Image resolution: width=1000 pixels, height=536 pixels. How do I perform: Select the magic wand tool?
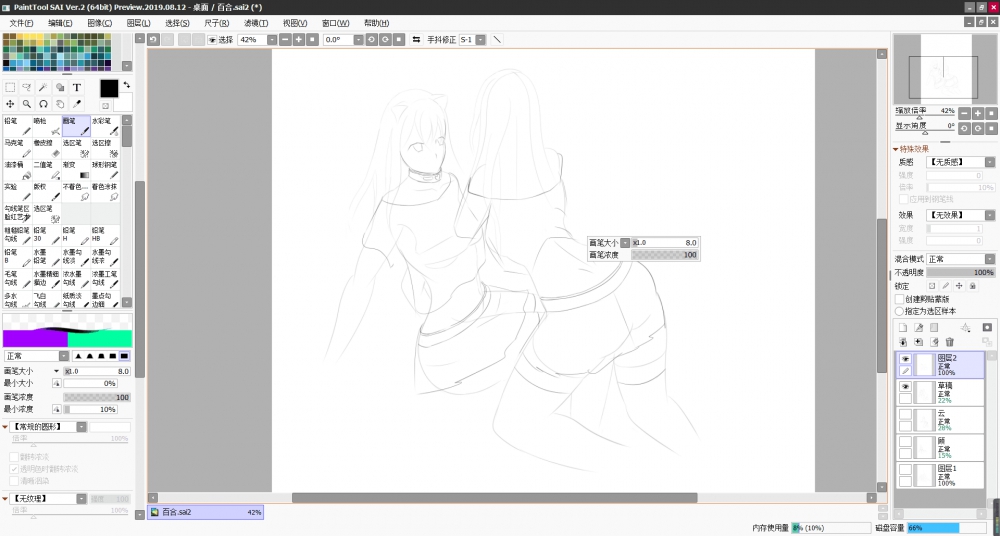pyautogui.click(x=43, y=87)
